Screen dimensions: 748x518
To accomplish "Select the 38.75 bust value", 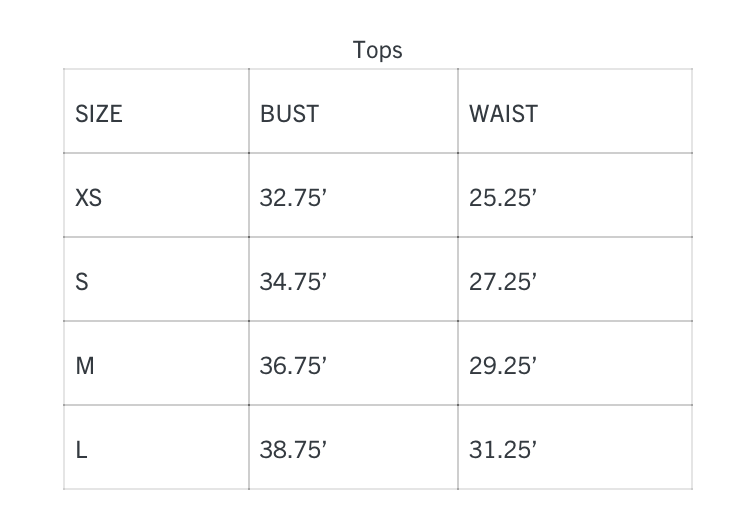I will pyautogui.click(x=293, y=450).
